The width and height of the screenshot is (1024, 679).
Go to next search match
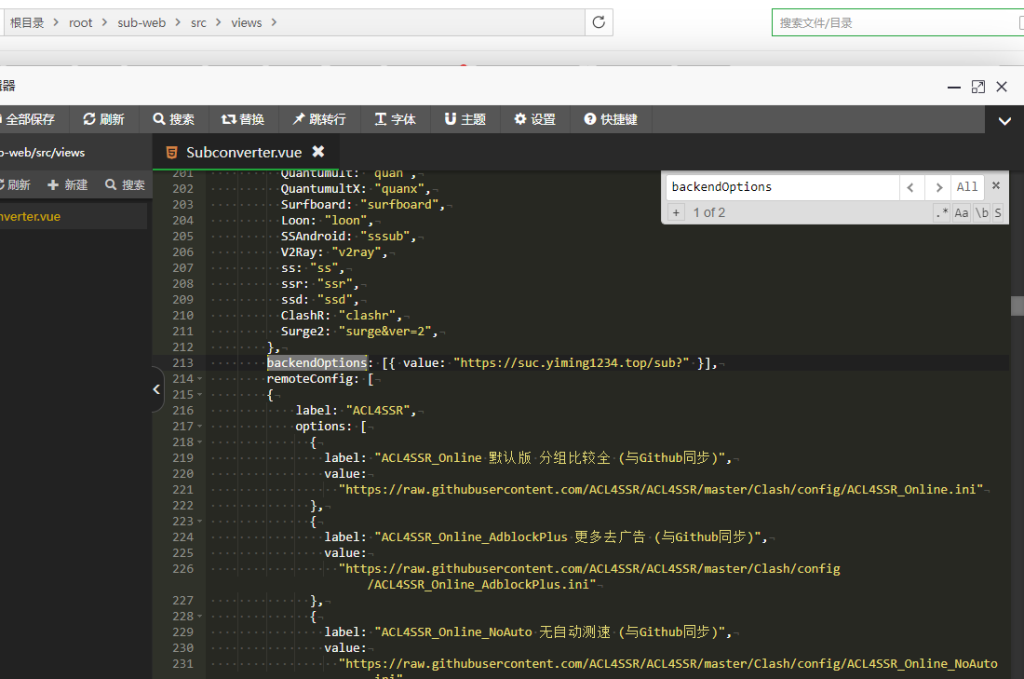point(937,187)
